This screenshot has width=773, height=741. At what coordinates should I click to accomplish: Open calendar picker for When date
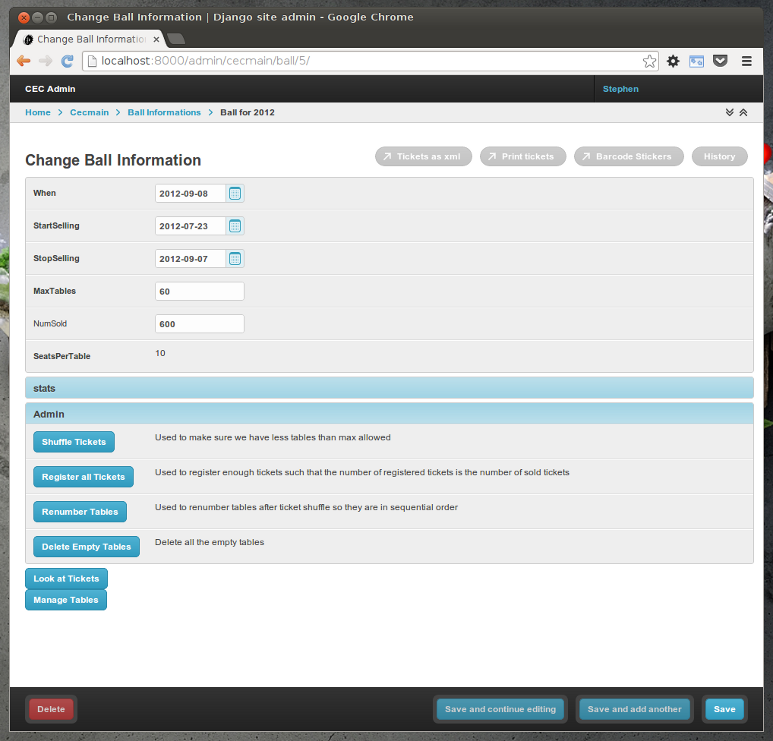click(235, 194)
